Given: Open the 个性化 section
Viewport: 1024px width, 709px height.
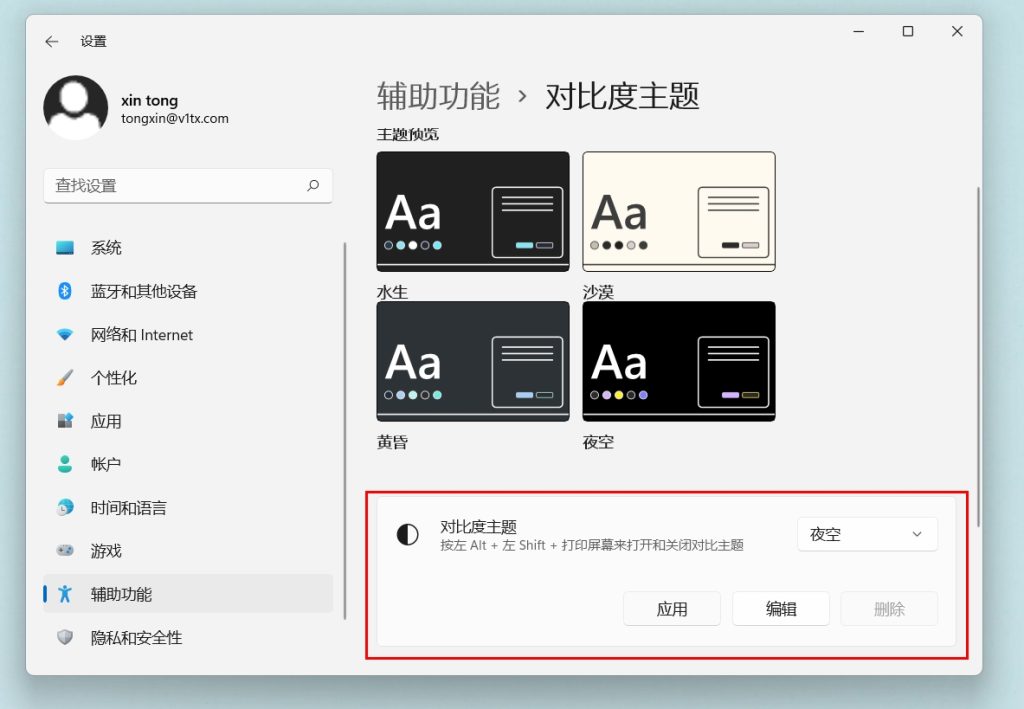Looking at the screenshot, I should [188, 378].
